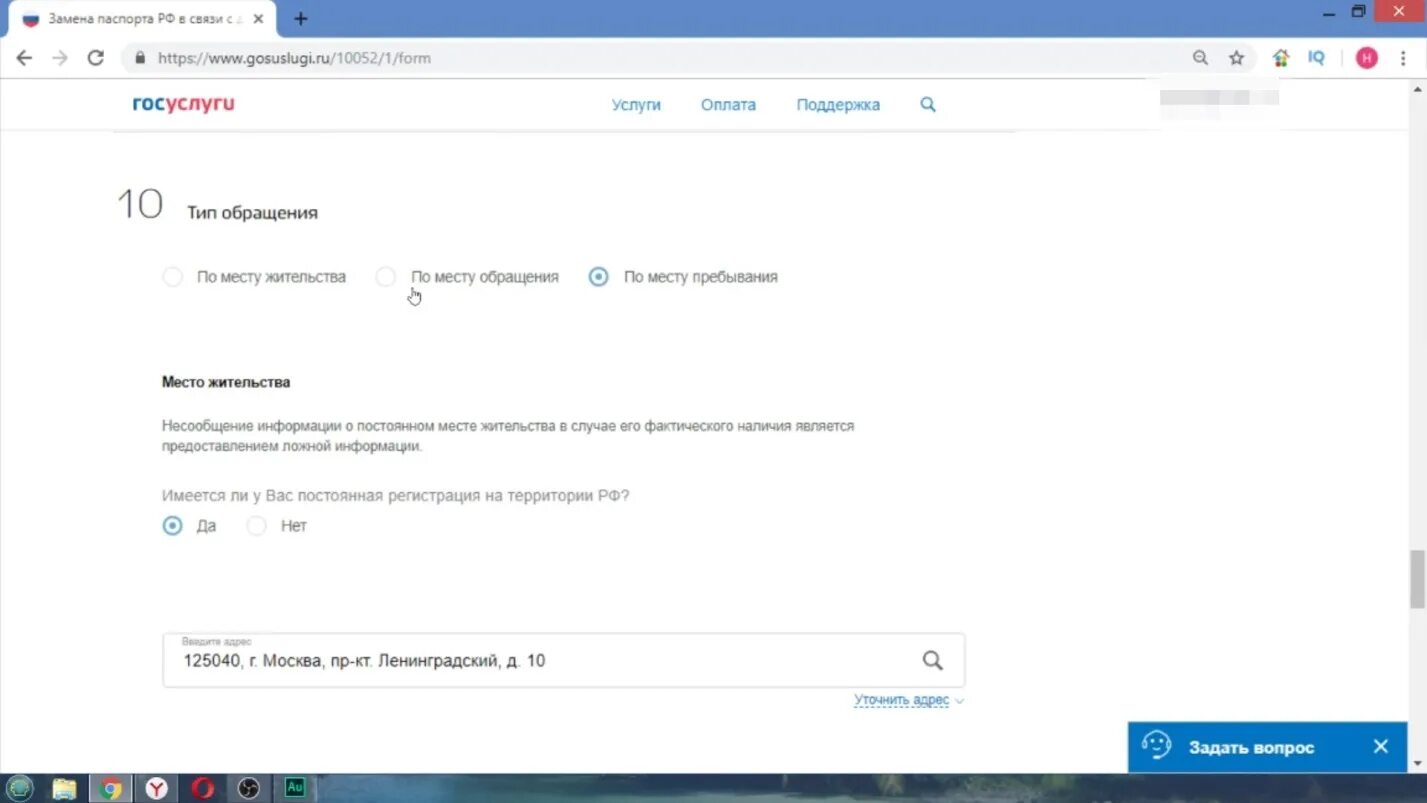Click the search icon in address field

932,660
